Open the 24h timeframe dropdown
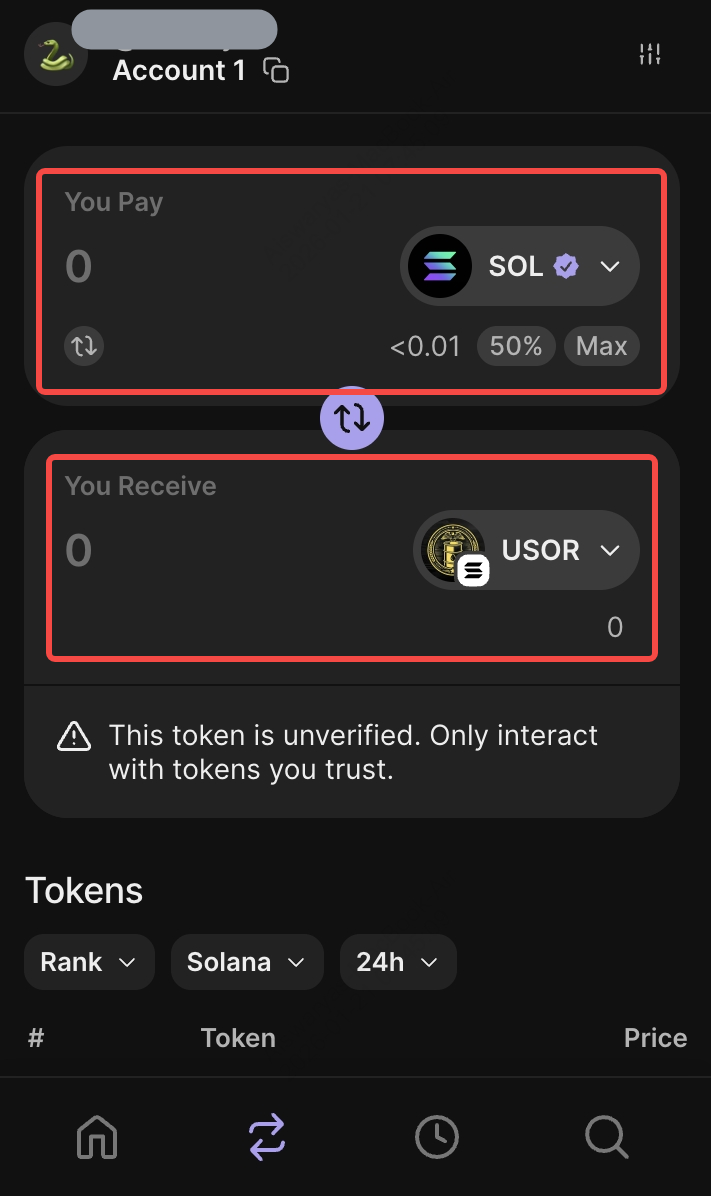The width and height of the screenshot is (711, 1196). [x=398, y=962]
